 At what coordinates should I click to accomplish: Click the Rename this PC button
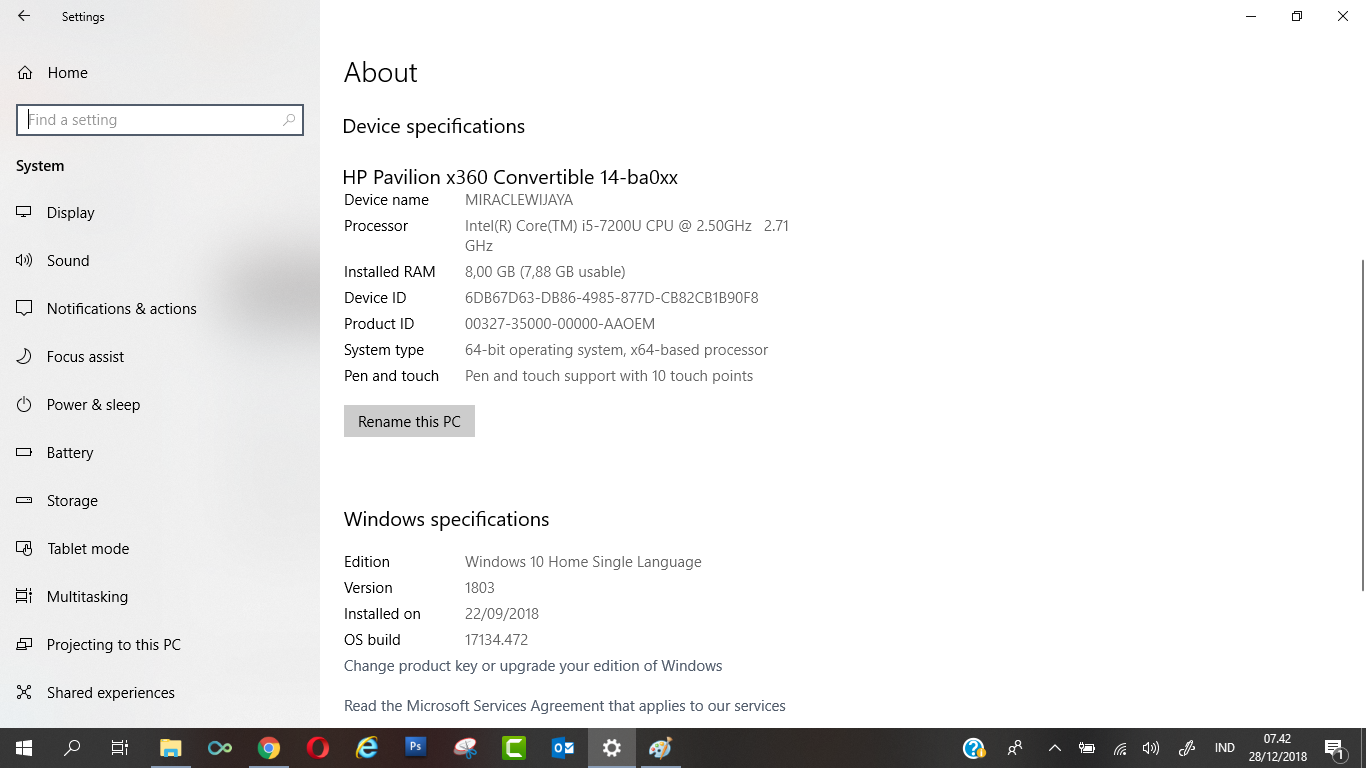tap(409, 421)
